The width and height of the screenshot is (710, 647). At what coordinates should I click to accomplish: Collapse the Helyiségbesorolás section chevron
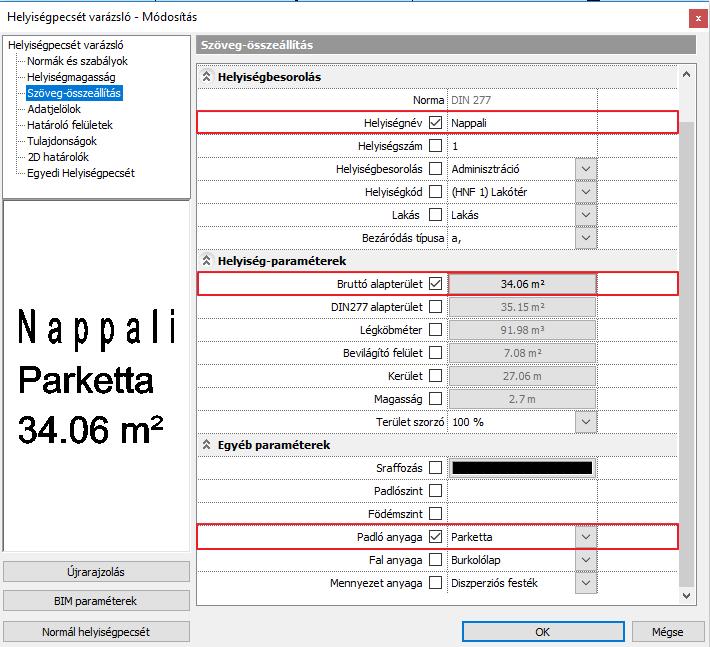(206, 77)
